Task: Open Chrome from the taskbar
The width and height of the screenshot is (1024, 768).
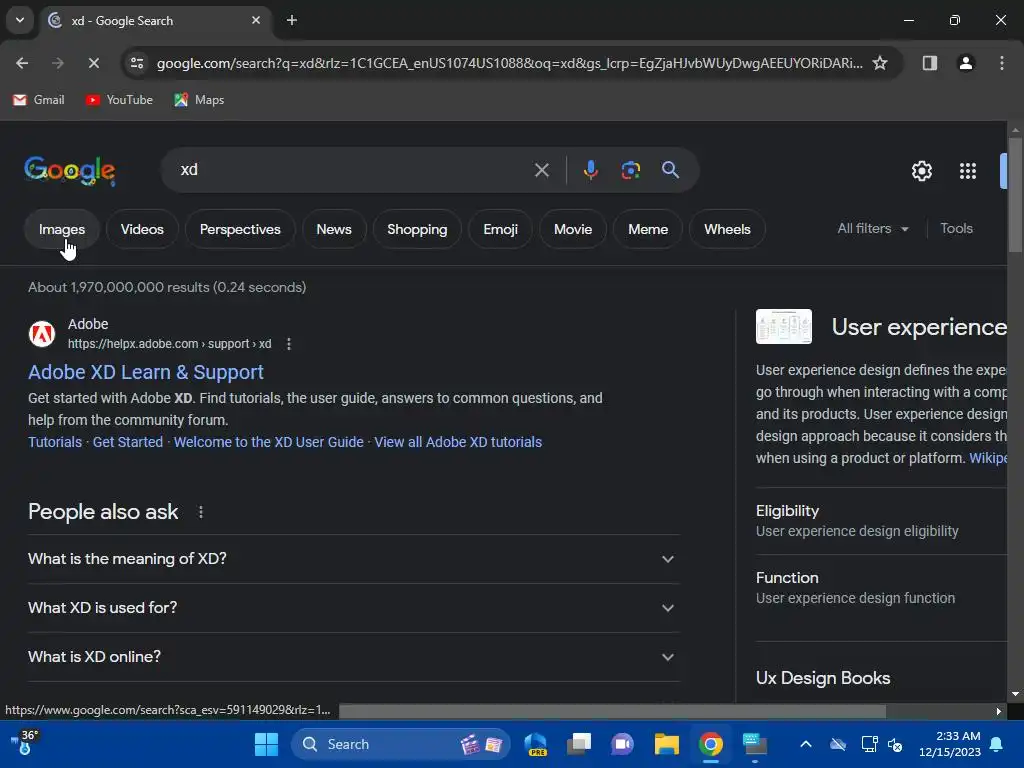Action: coord(711,744)
